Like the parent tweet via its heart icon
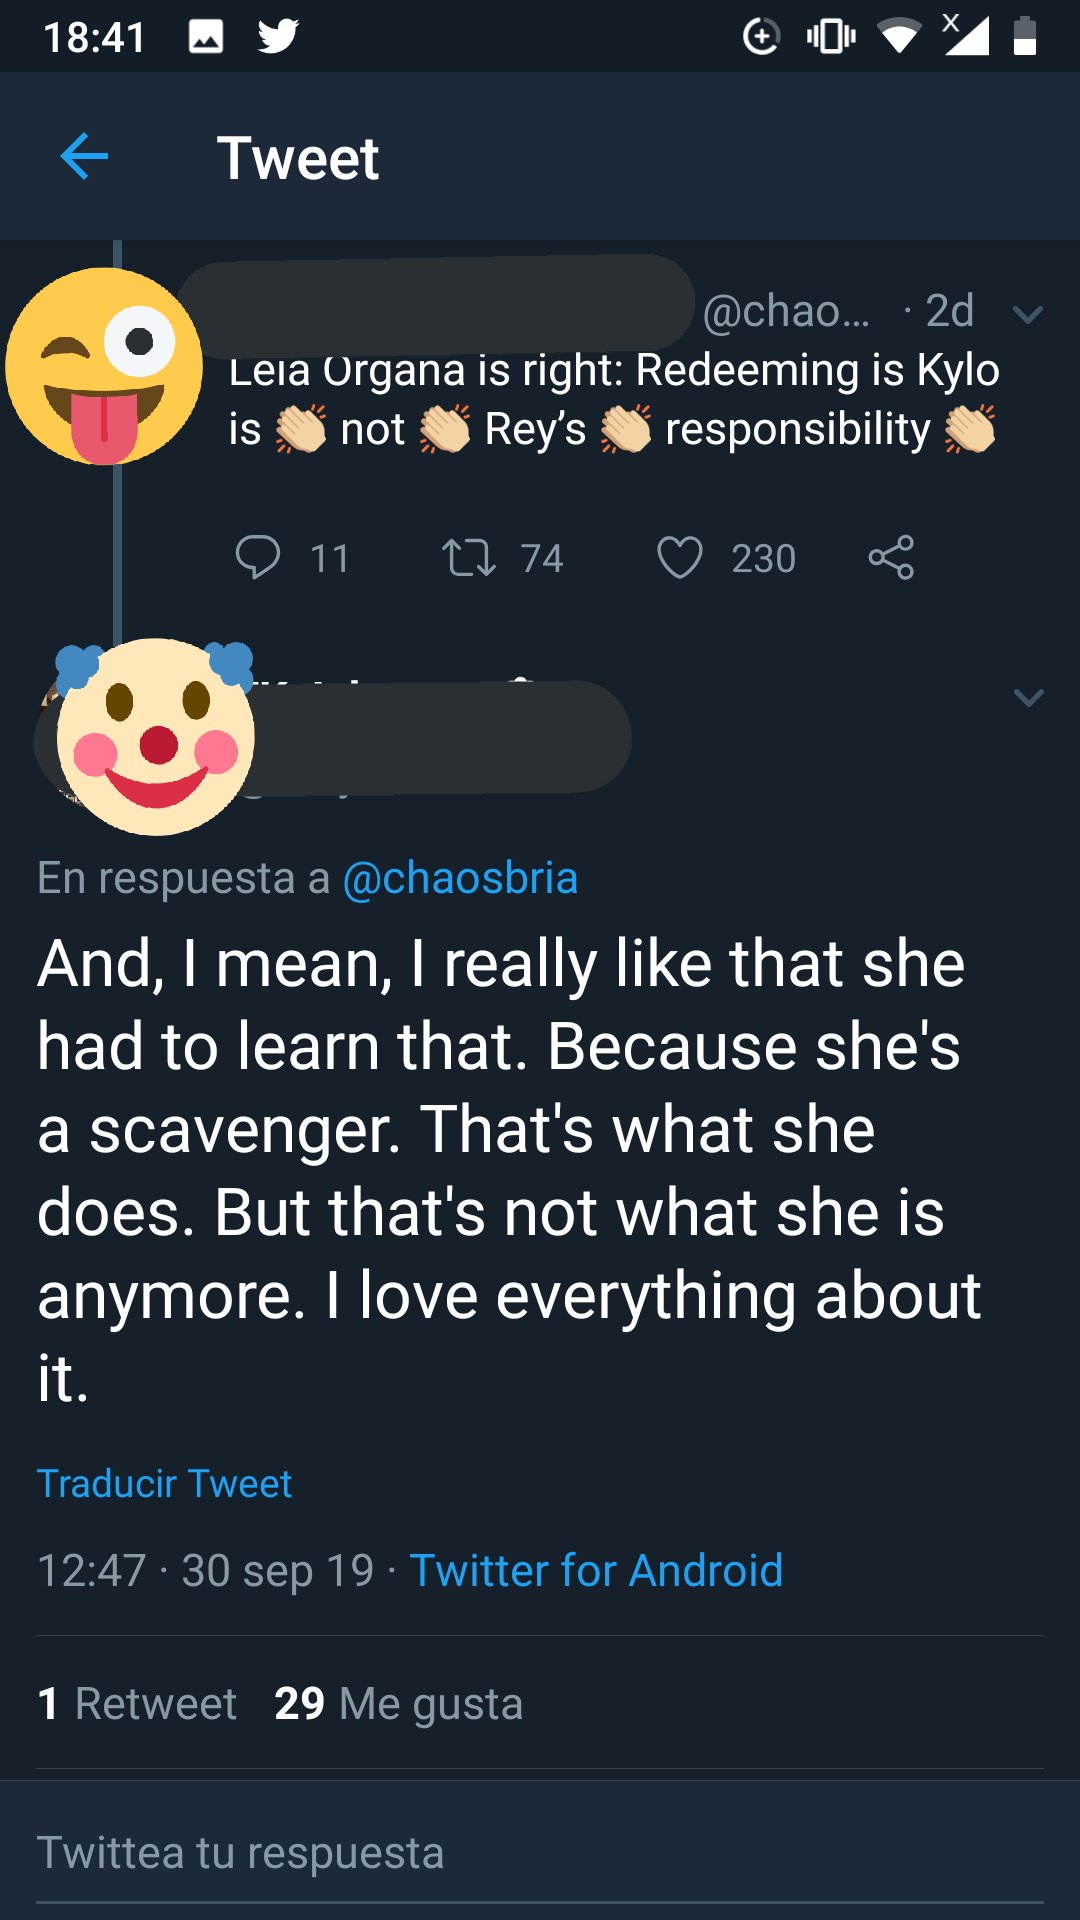The image size is (1080, 1920). pyautogui.click(x=680, y=557)
